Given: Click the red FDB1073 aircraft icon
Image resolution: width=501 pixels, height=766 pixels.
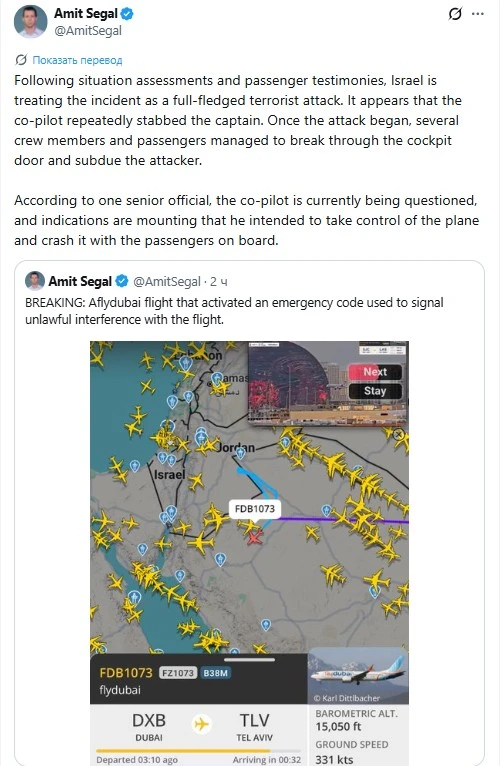Looking at the screenshot, I should pos(254,538).
